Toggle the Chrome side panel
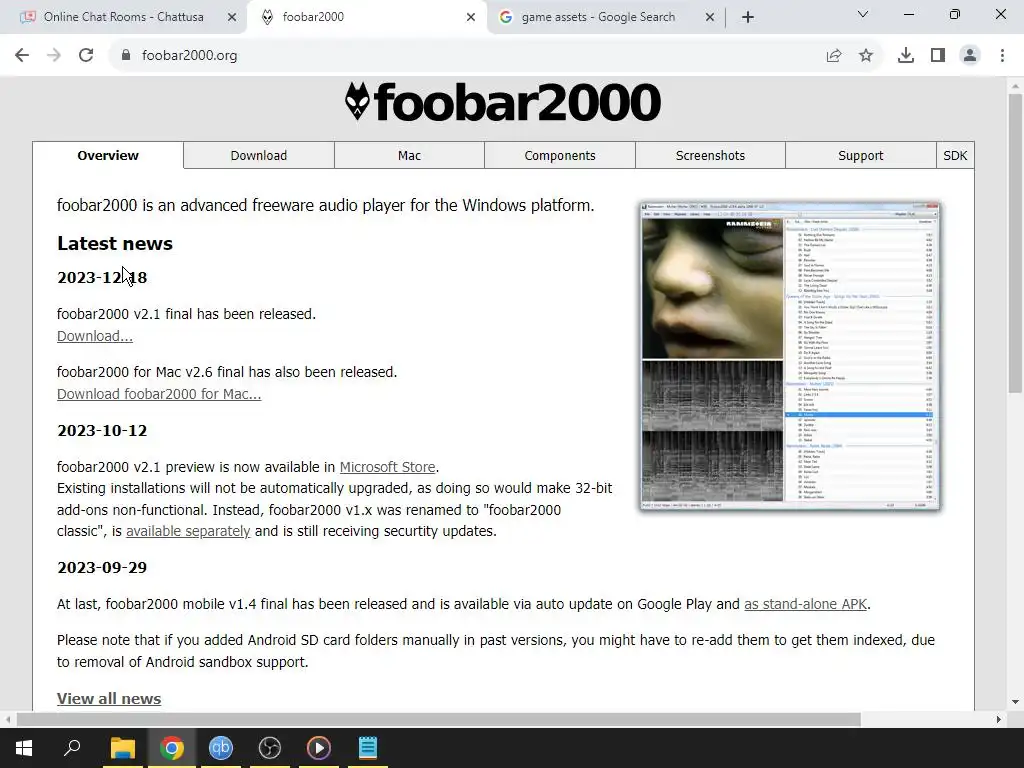 (x=938, y=56)
